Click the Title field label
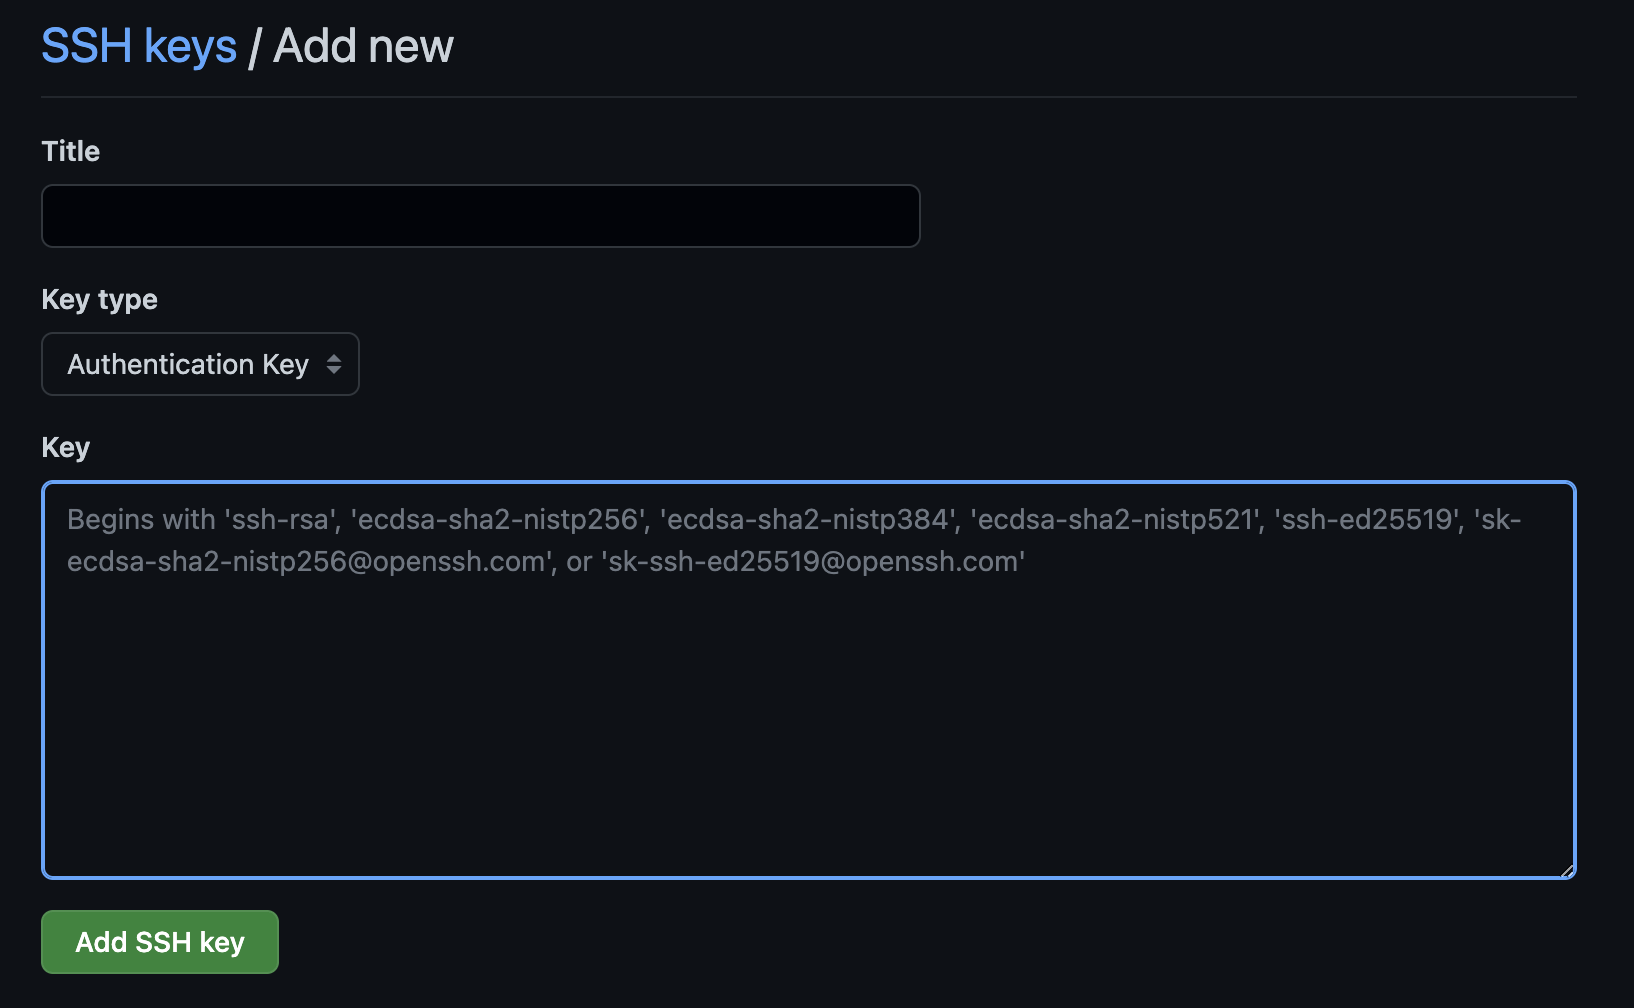The height and width of the screenshot is (1008, 1634). (70, 151)
